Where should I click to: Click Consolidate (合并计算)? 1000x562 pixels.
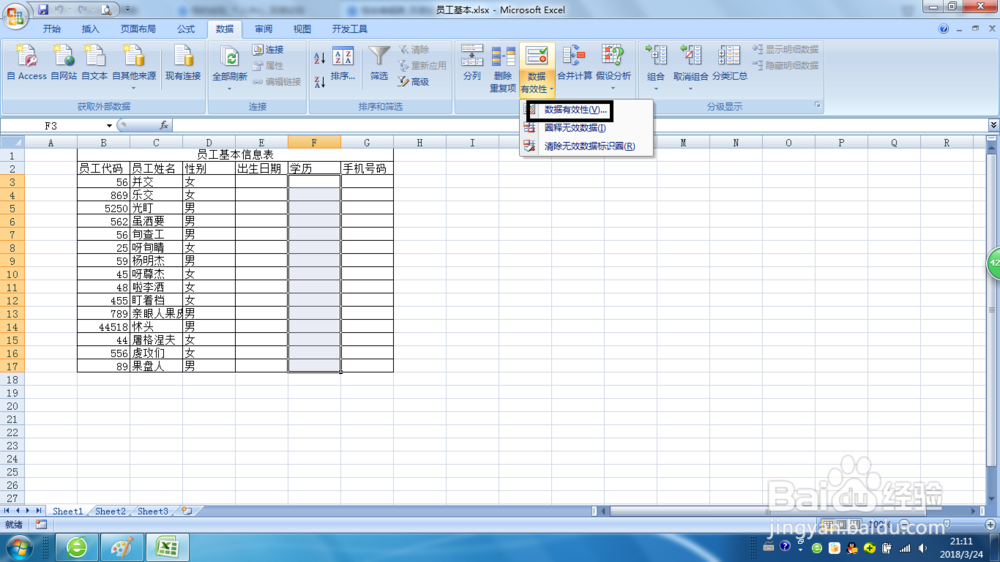[575, 63]
